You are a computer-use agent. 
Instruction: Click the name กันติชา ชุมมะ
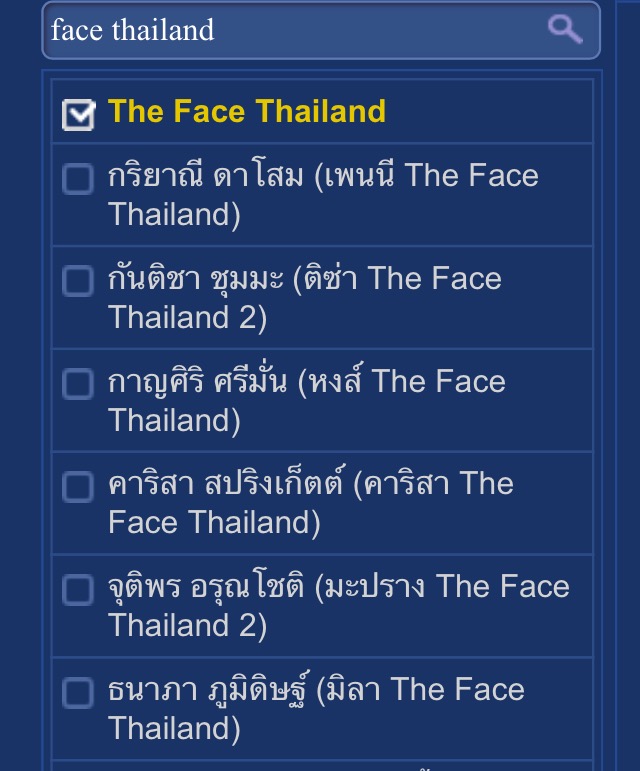tap(196, 279)
